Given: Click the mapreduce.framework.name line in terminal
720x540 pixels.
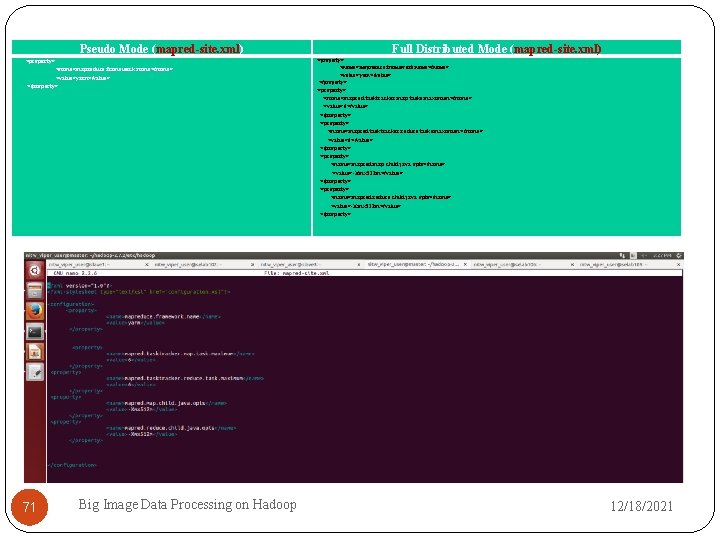Looking at the screenshot, I should [163, 317].
